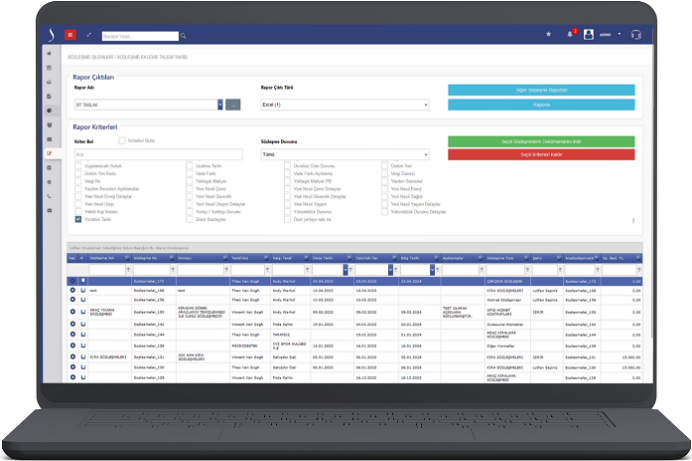The width and height of the screenshot is (692, 461).
Task: Click the red hamburger menu button
Action: pos(70,34)
